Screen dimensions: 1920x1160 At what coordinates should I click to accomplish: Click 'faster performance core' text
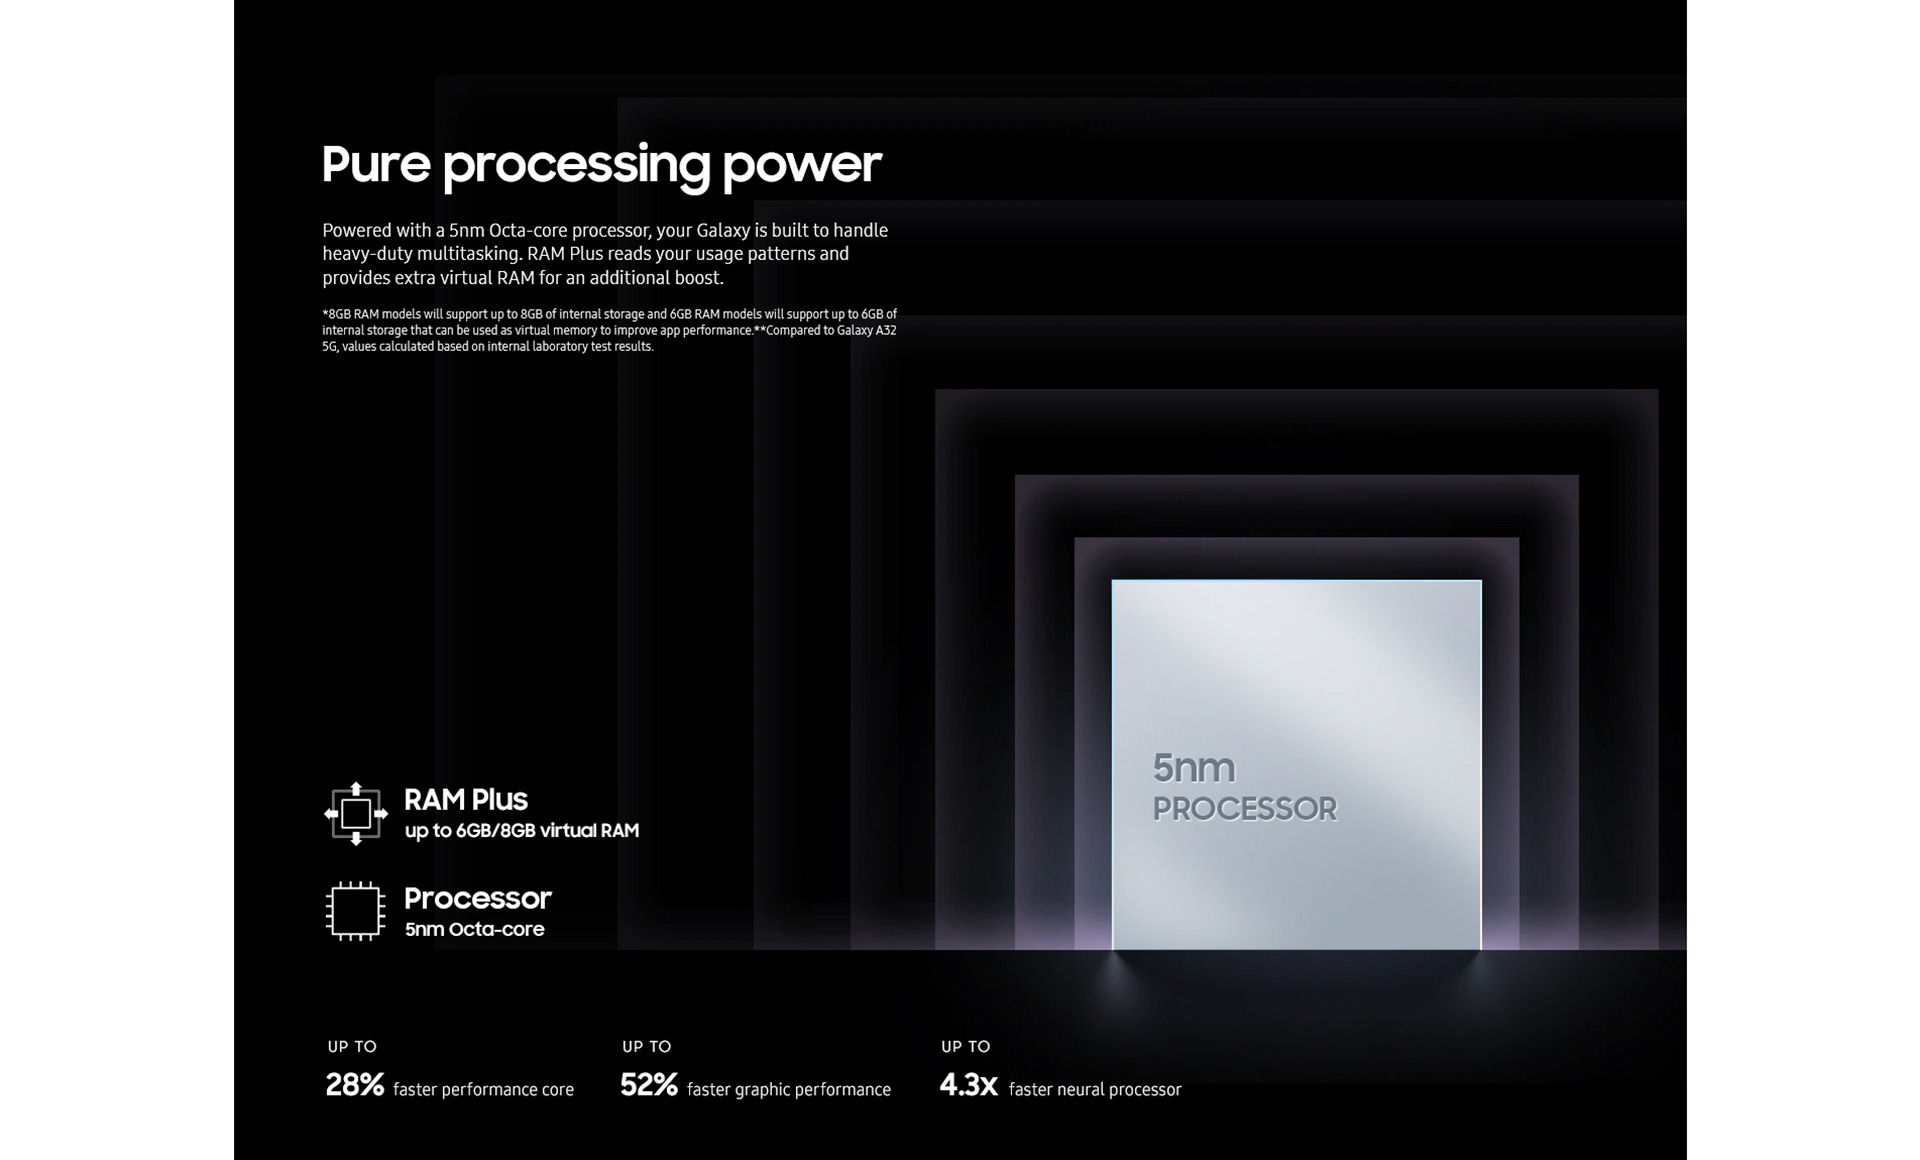[x=483, y=1090]
